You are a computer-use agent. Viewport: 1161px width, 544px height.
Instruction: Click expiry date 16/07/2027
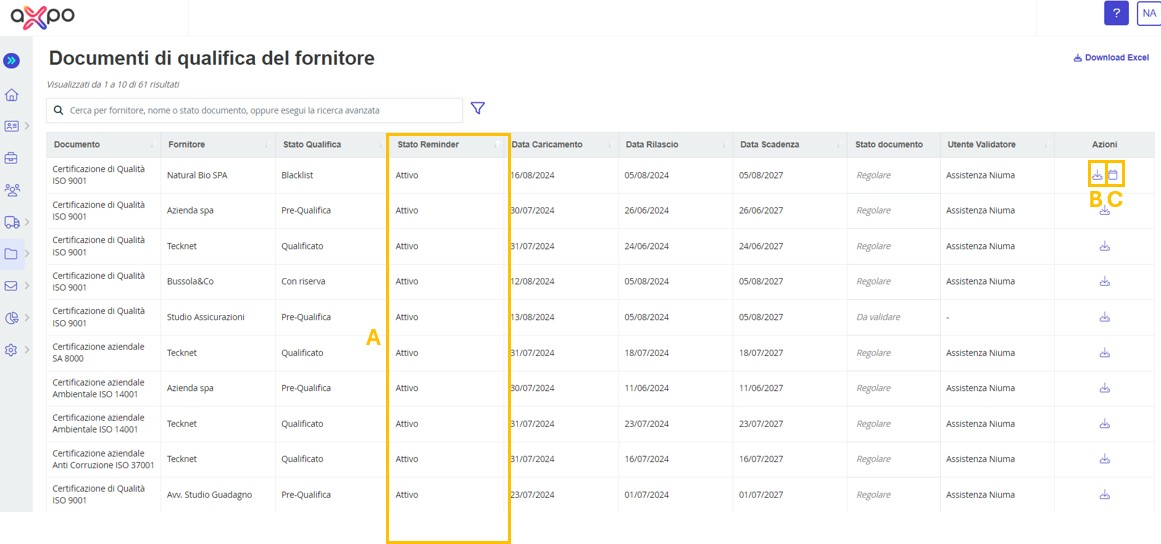pyautogui.click(x=761, y=460)
